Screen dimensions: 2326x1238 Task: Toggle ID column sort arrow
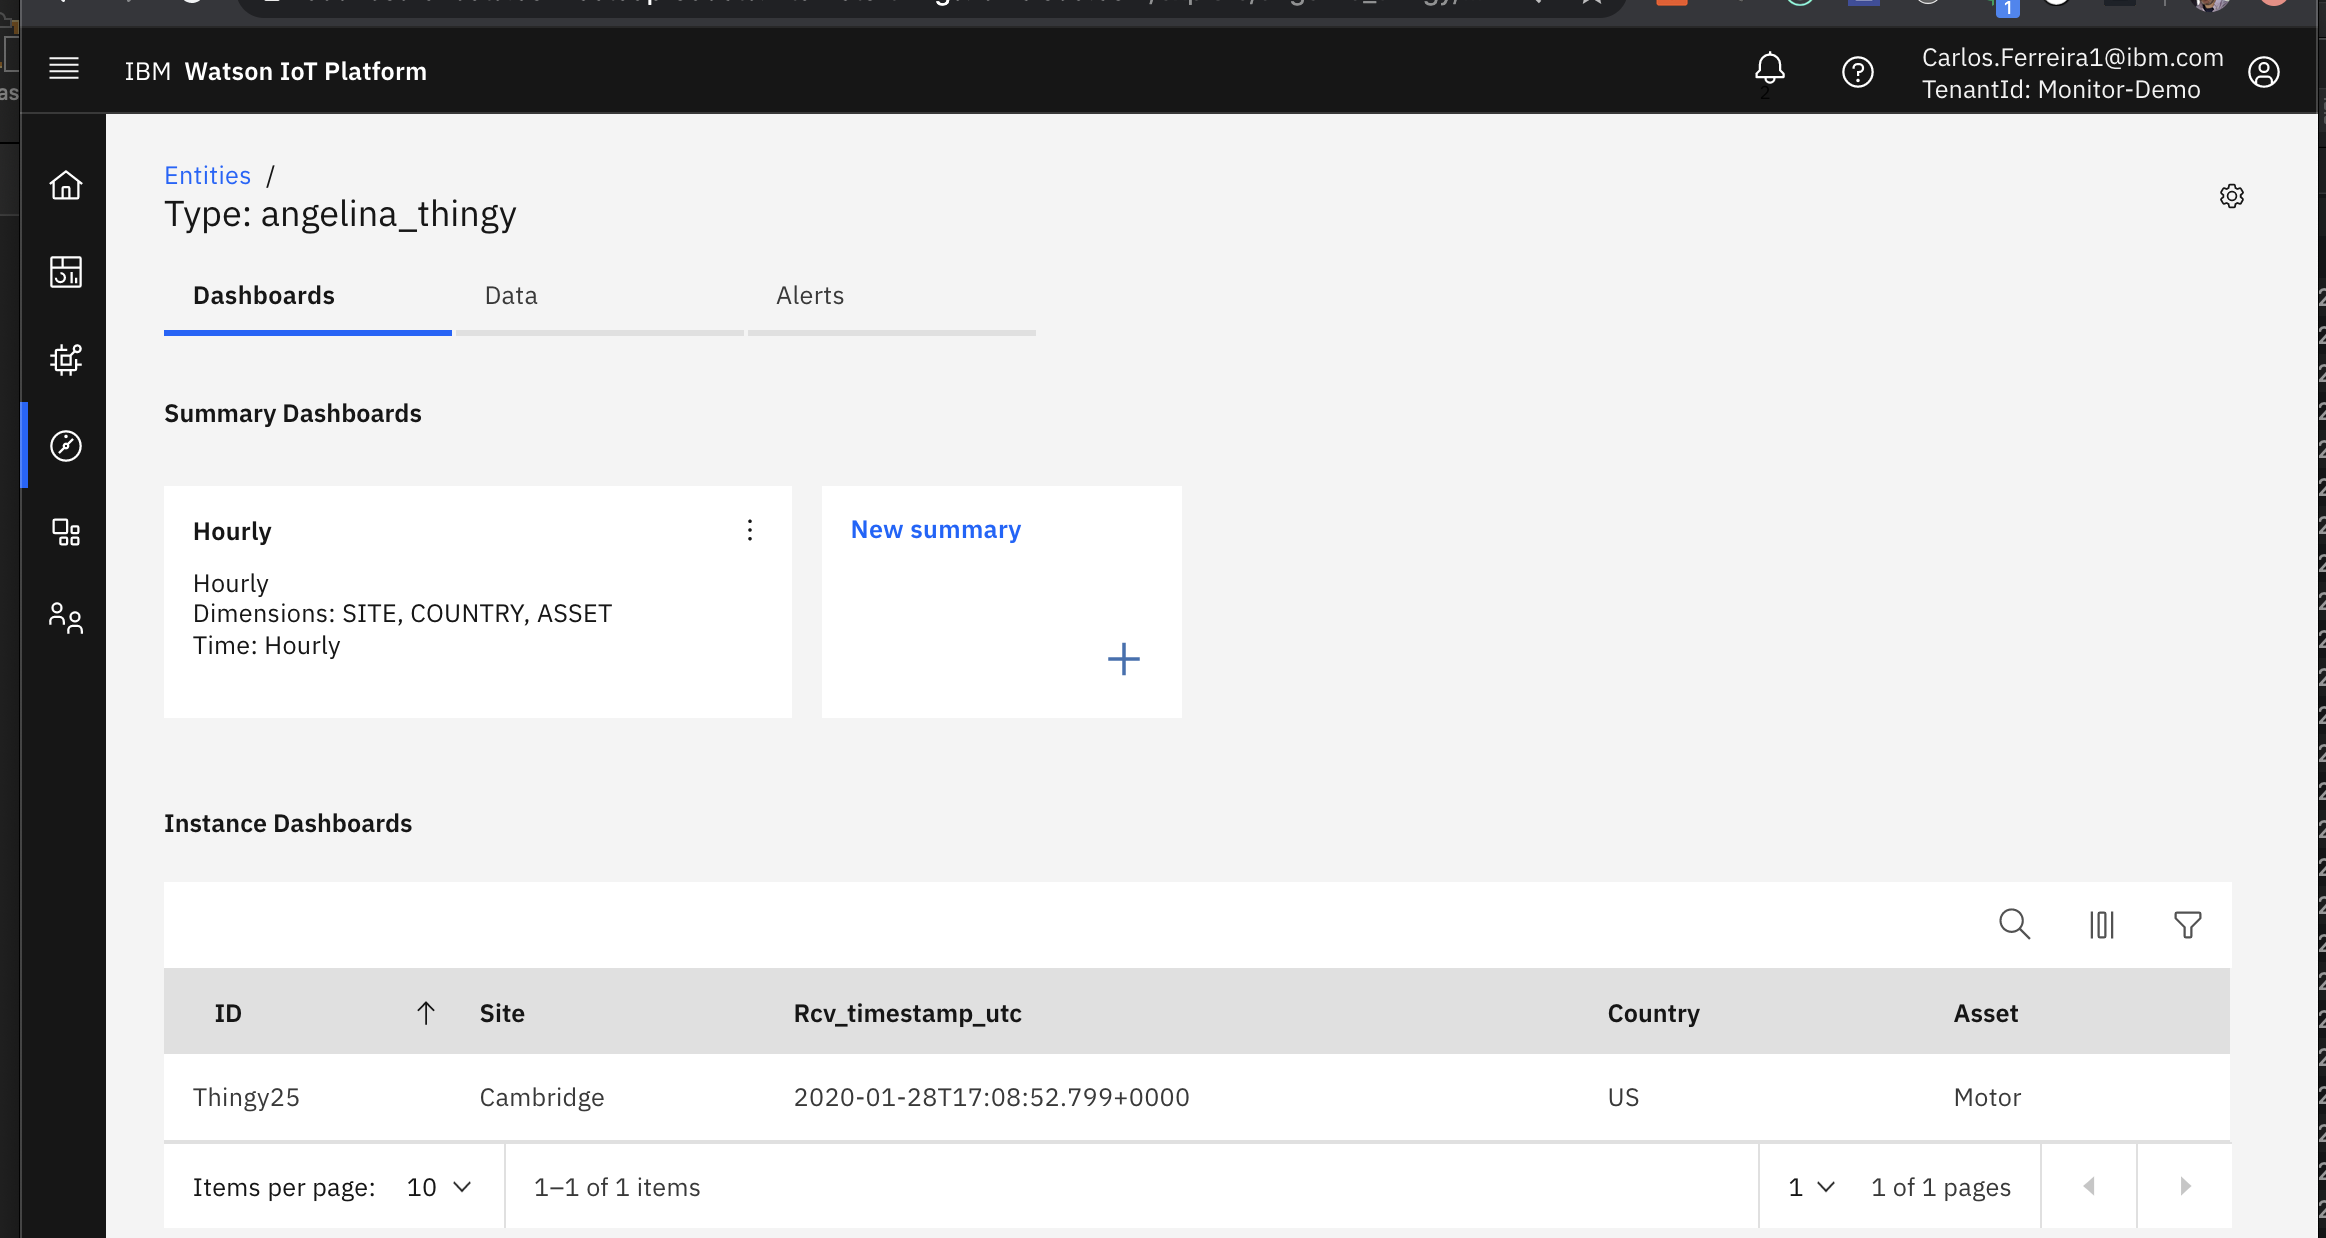pos(425,1013)
